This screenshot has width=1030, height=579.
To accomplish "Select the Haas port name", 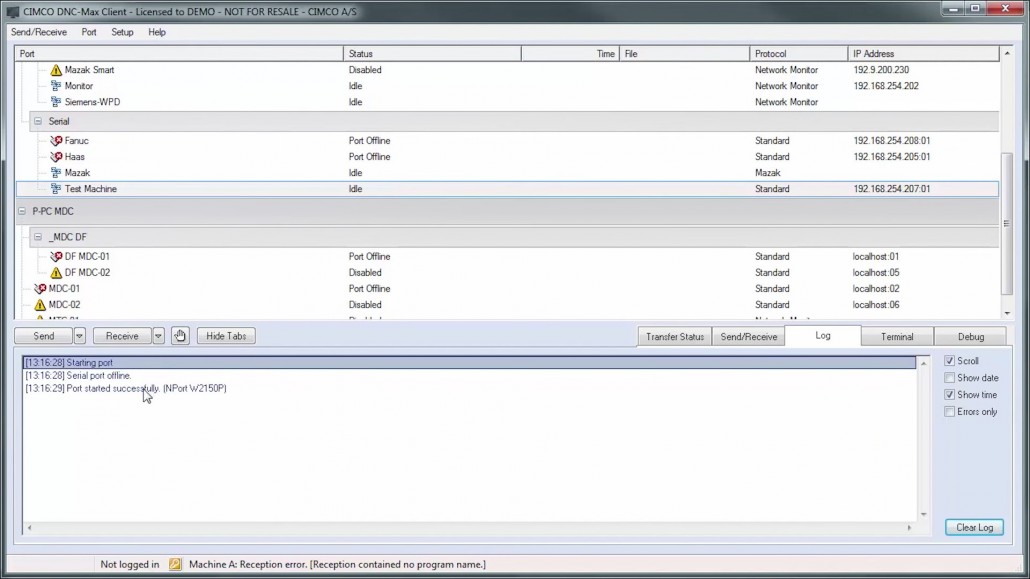I will [74, 156].
